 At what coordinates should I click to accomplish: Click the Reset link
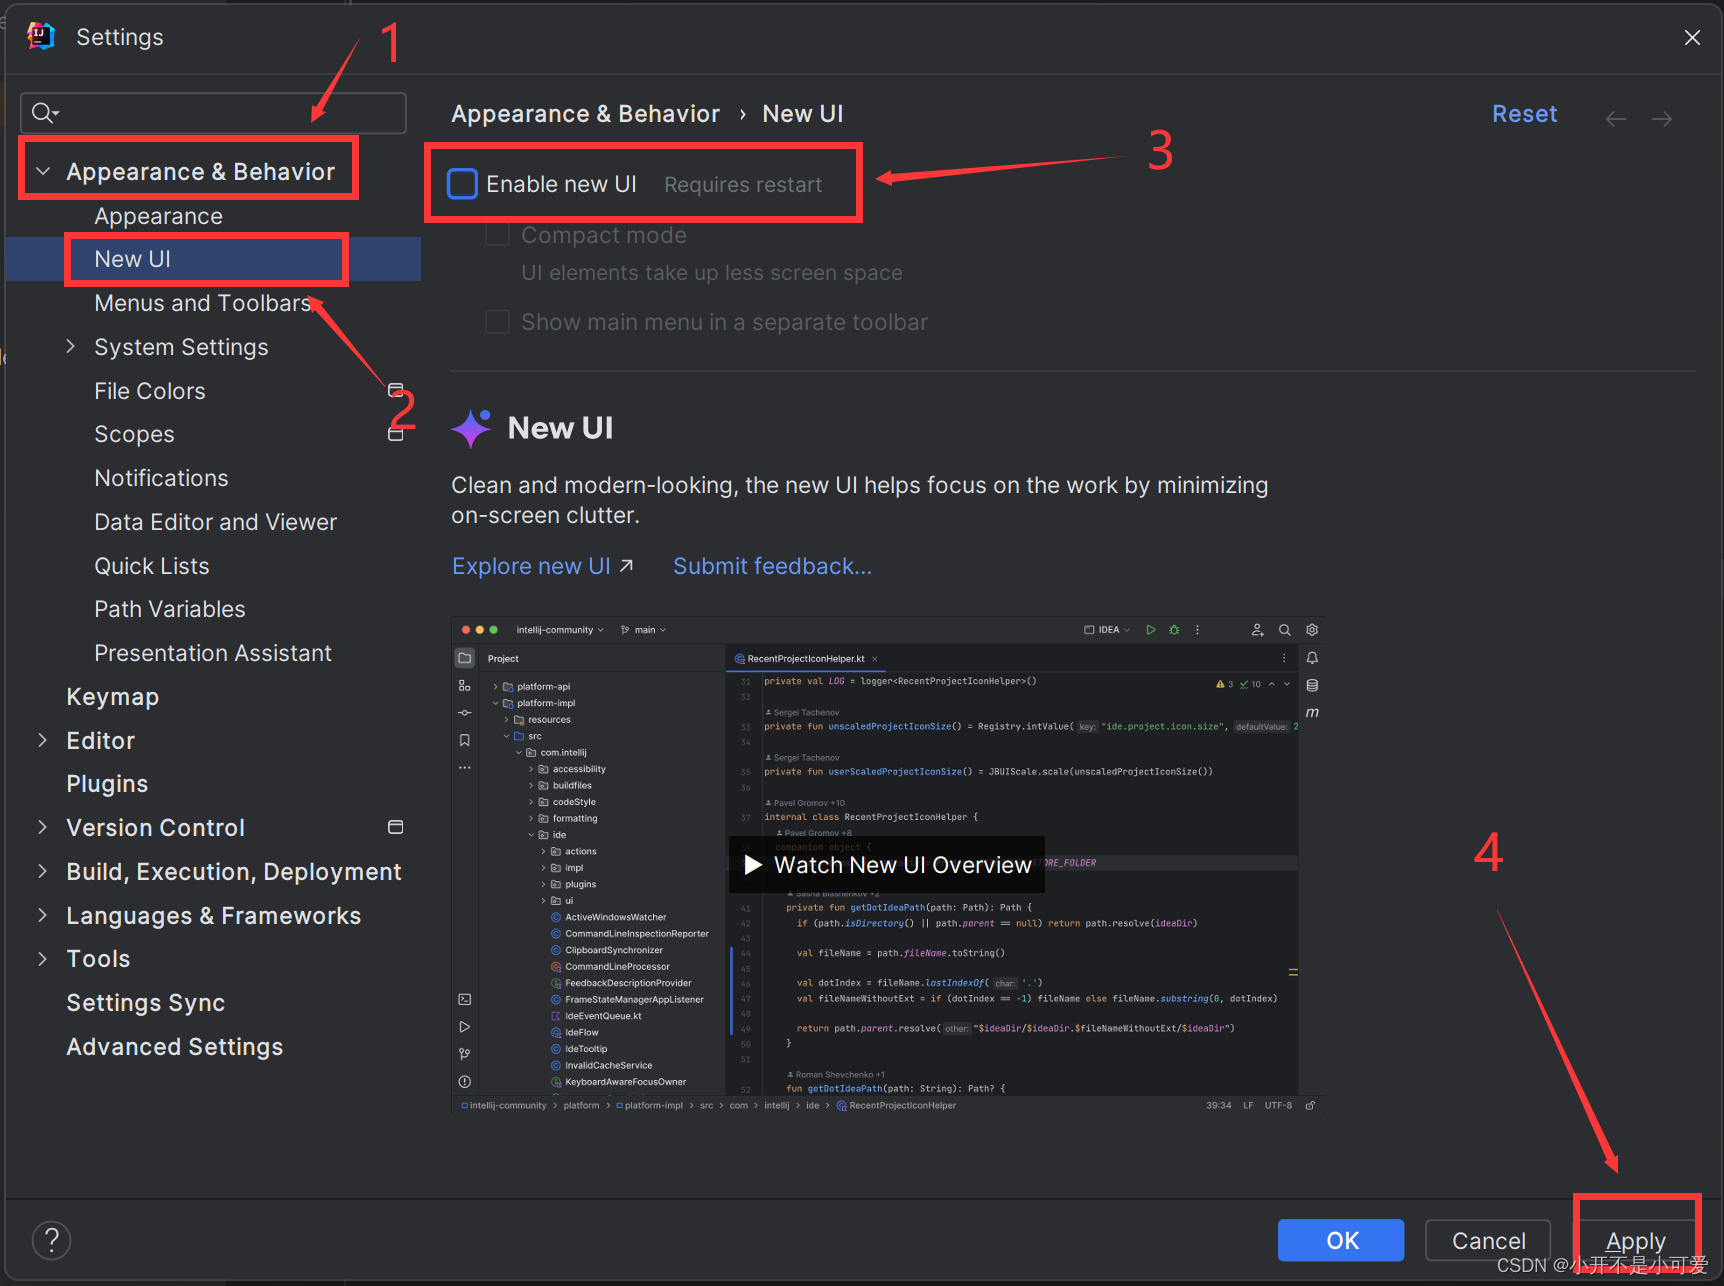coord(1524,114)
